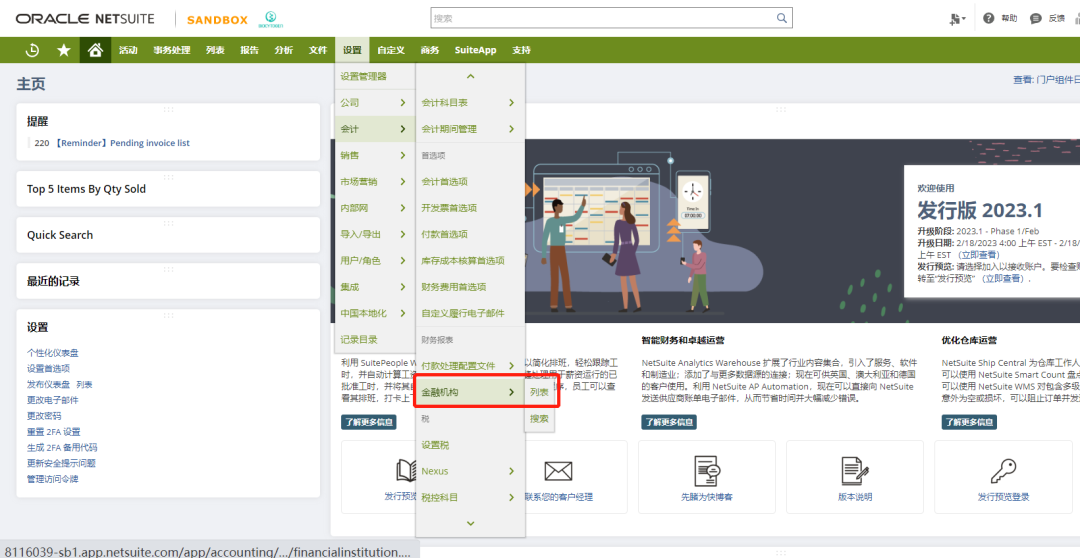Open the 报告 menu
The height and width of the screenshot is (558, 1080).
249,50
